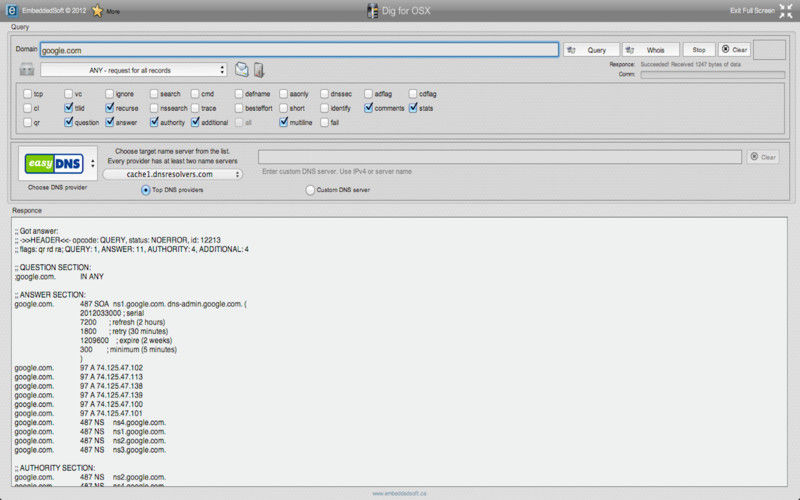
Task: Uncheck the ttlid option
Action: [x=68, y=108]
